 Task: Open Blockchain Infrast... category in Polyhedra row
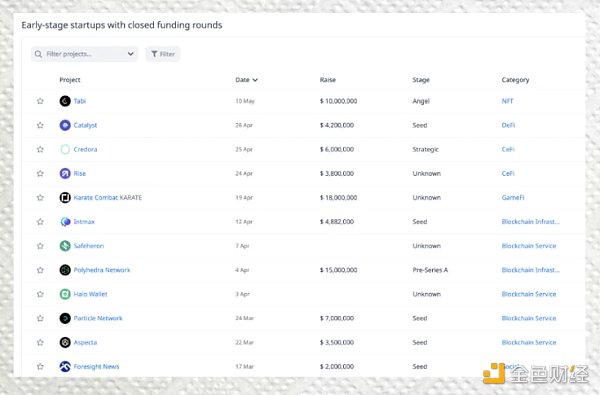point(530,270)
